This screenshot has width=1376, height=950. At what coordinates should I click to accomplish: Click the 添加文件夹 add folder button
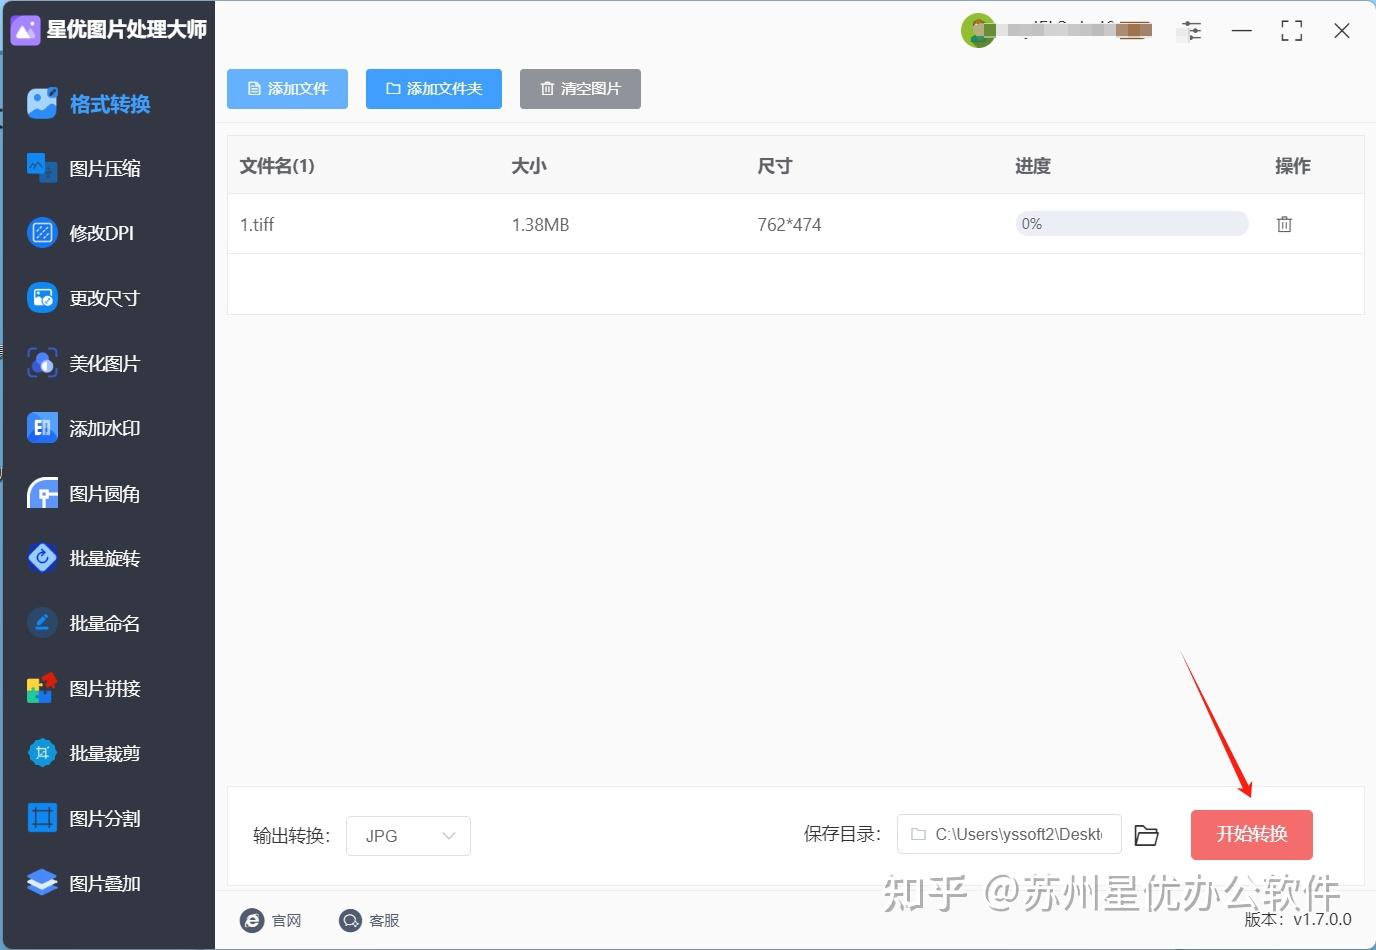(433, 88)
